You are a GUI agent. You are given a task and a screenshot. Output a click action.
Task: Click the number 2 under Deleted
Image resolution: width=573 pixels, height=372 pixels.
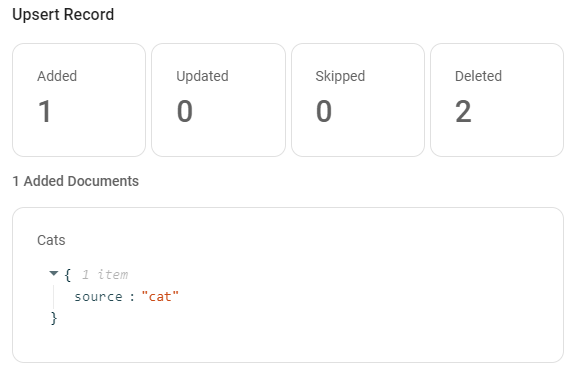click(x=463, y=111)
